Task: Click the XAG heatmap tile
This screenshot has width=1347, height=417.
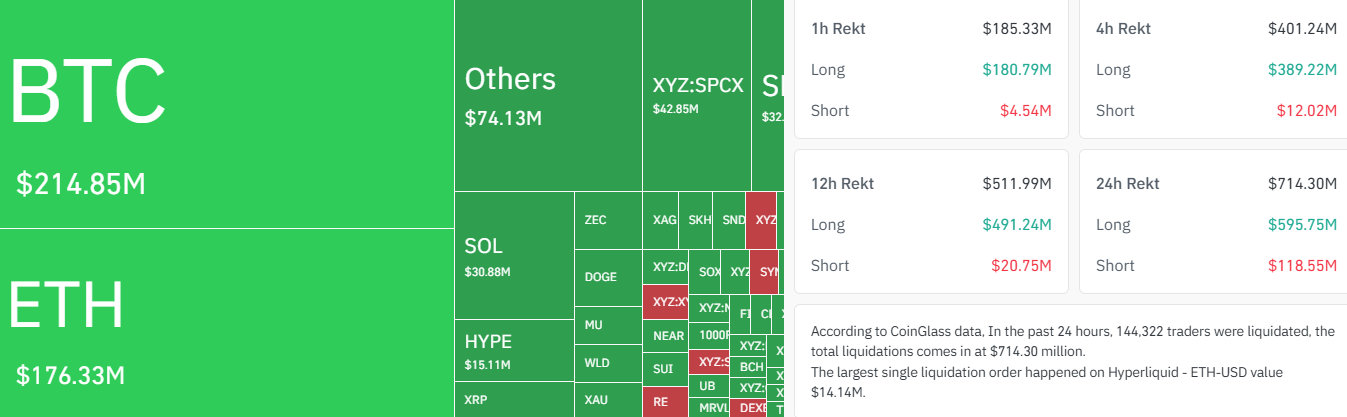Action: pos(660,220)
